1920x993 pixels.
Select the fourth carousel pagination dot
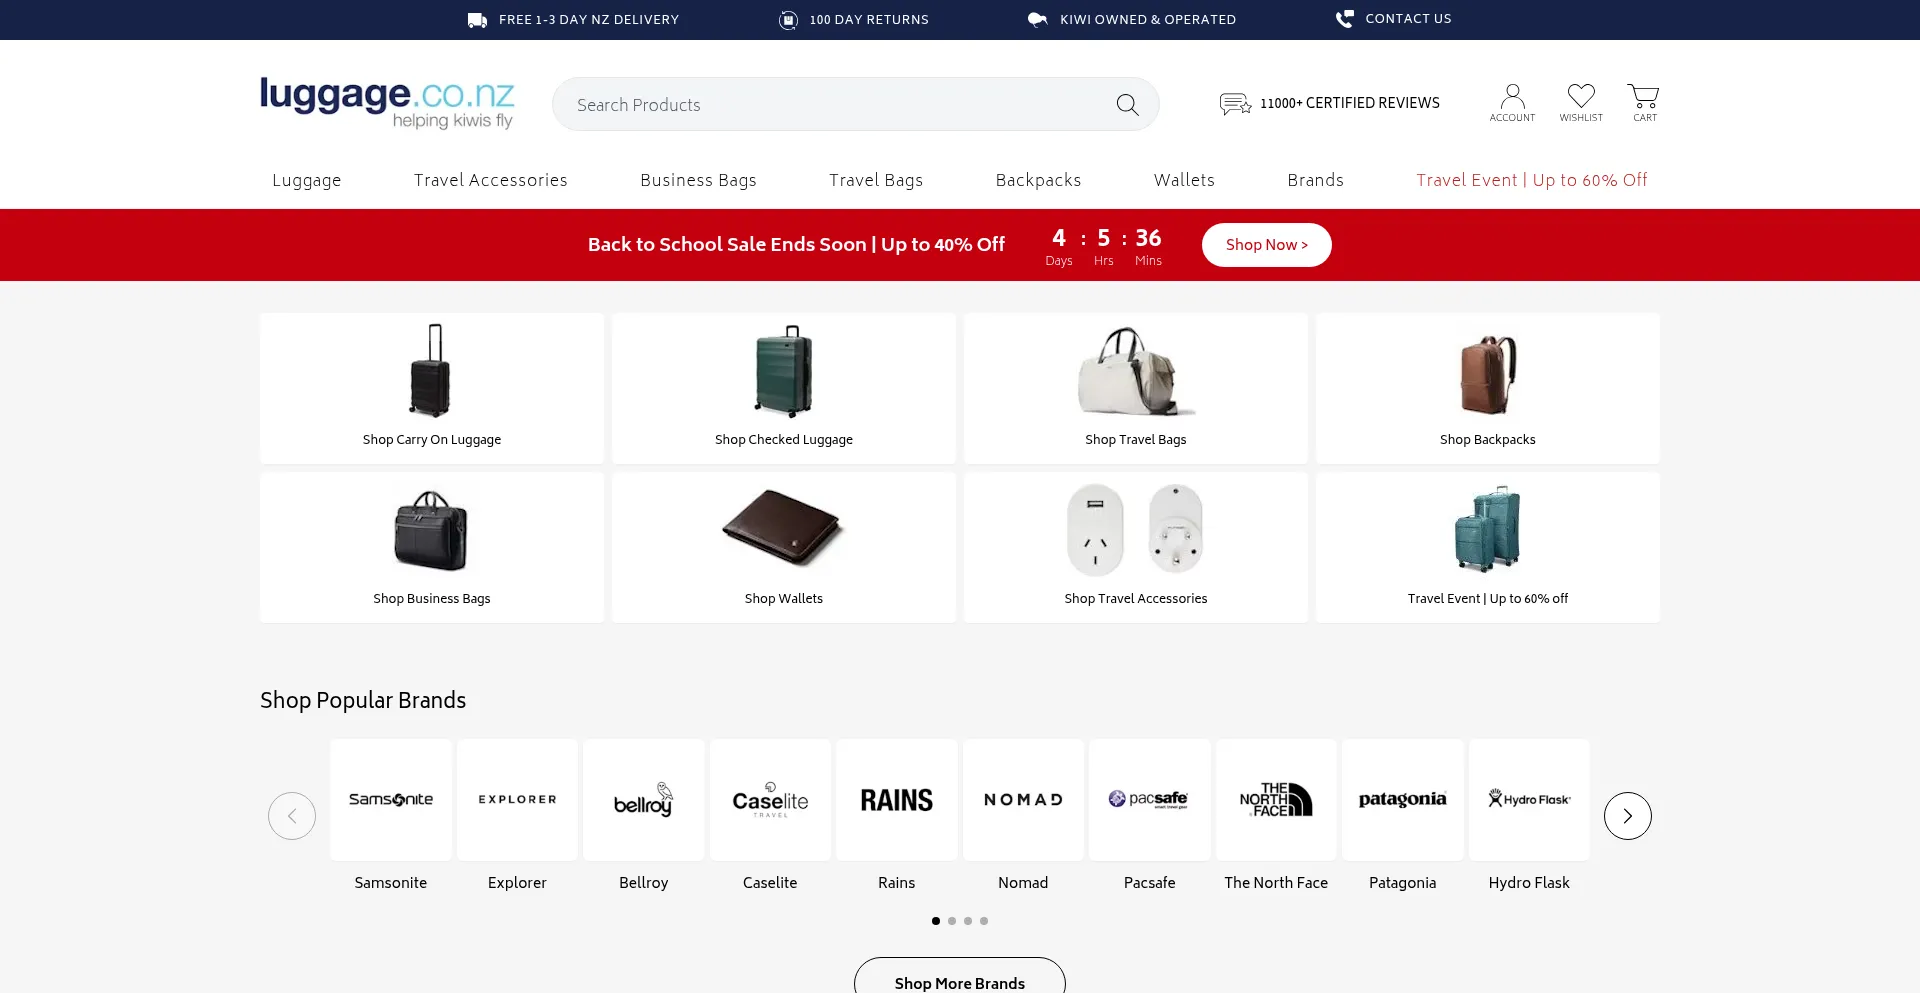click(x=984, y=921)
